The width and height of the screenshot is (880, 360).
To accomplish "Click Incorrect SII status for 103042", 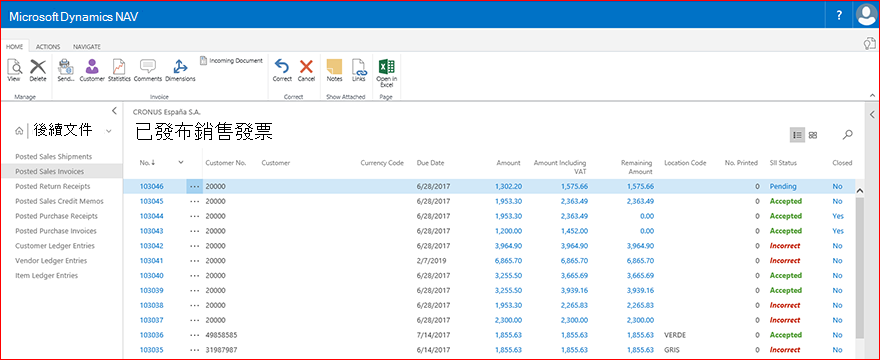I will pyautogui.click(x=785, y=246).
